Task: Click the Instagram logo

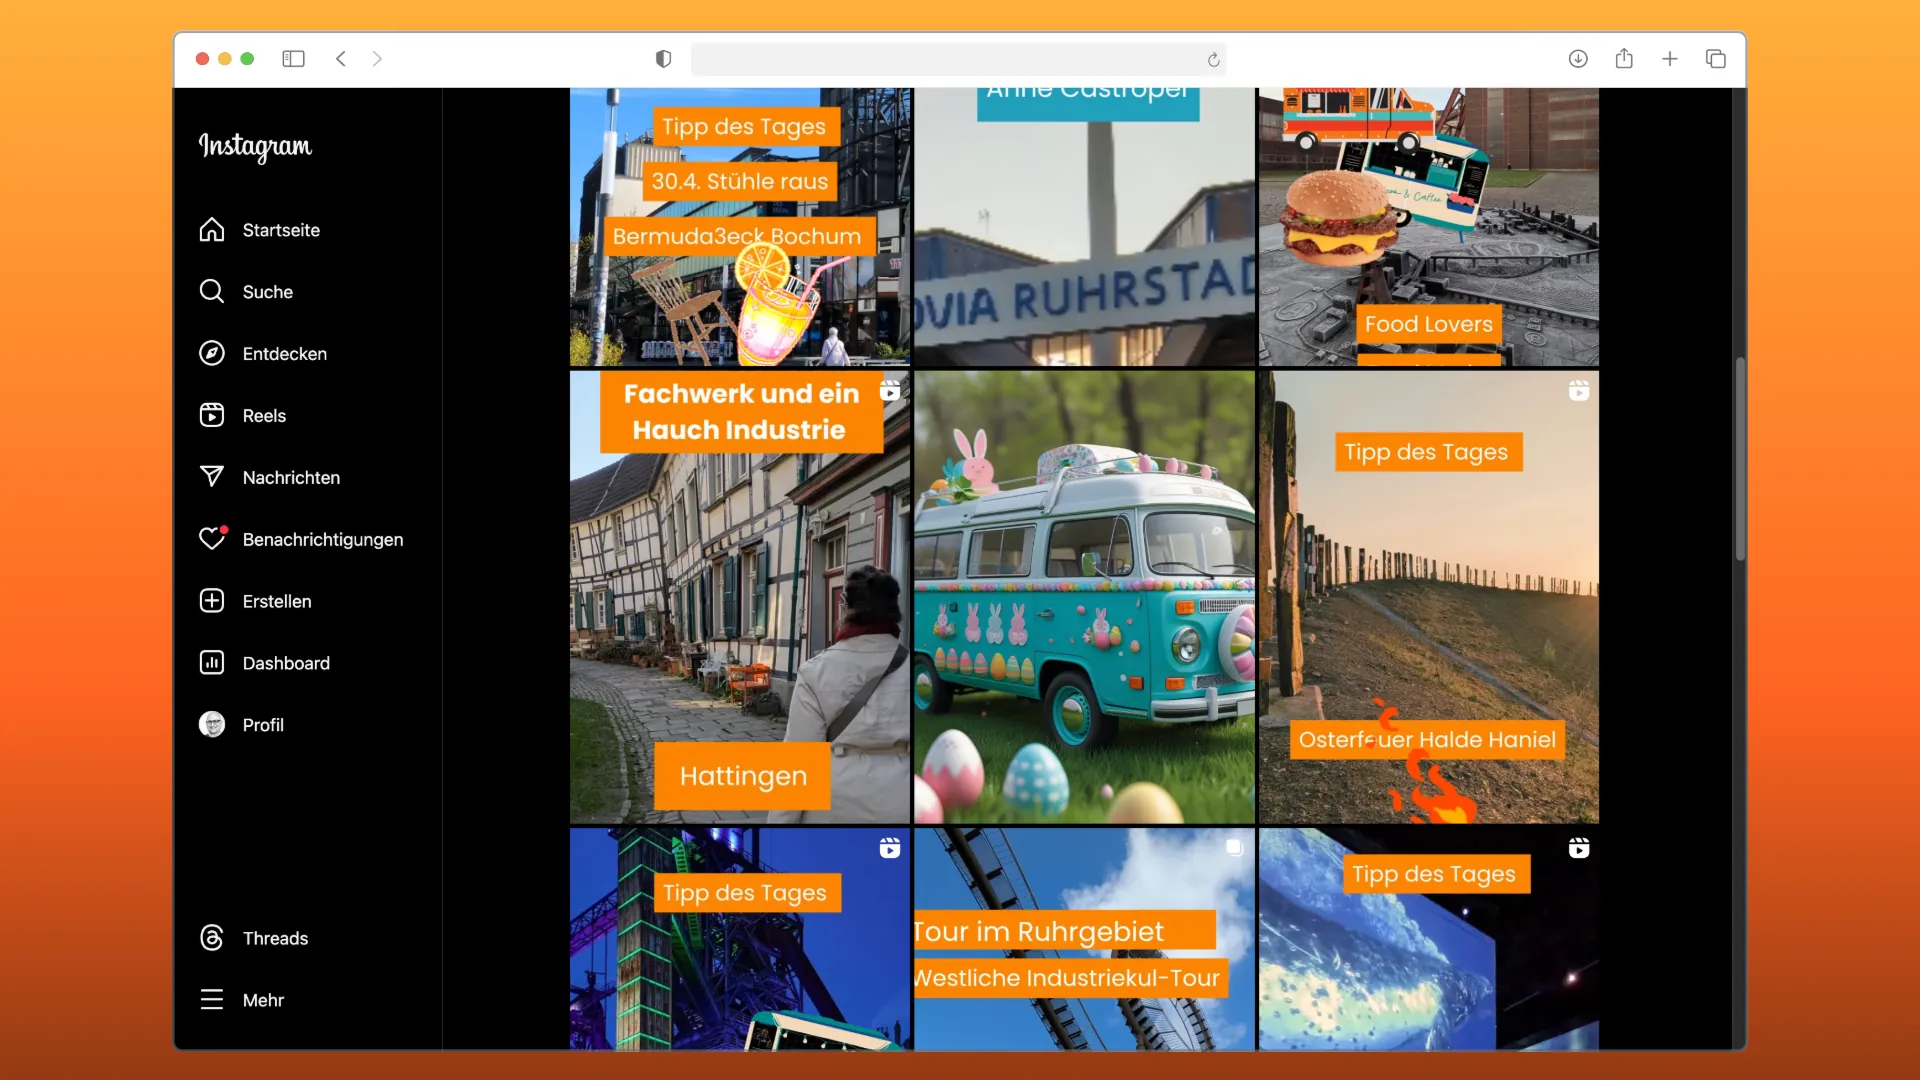Action: coord(255,146)
